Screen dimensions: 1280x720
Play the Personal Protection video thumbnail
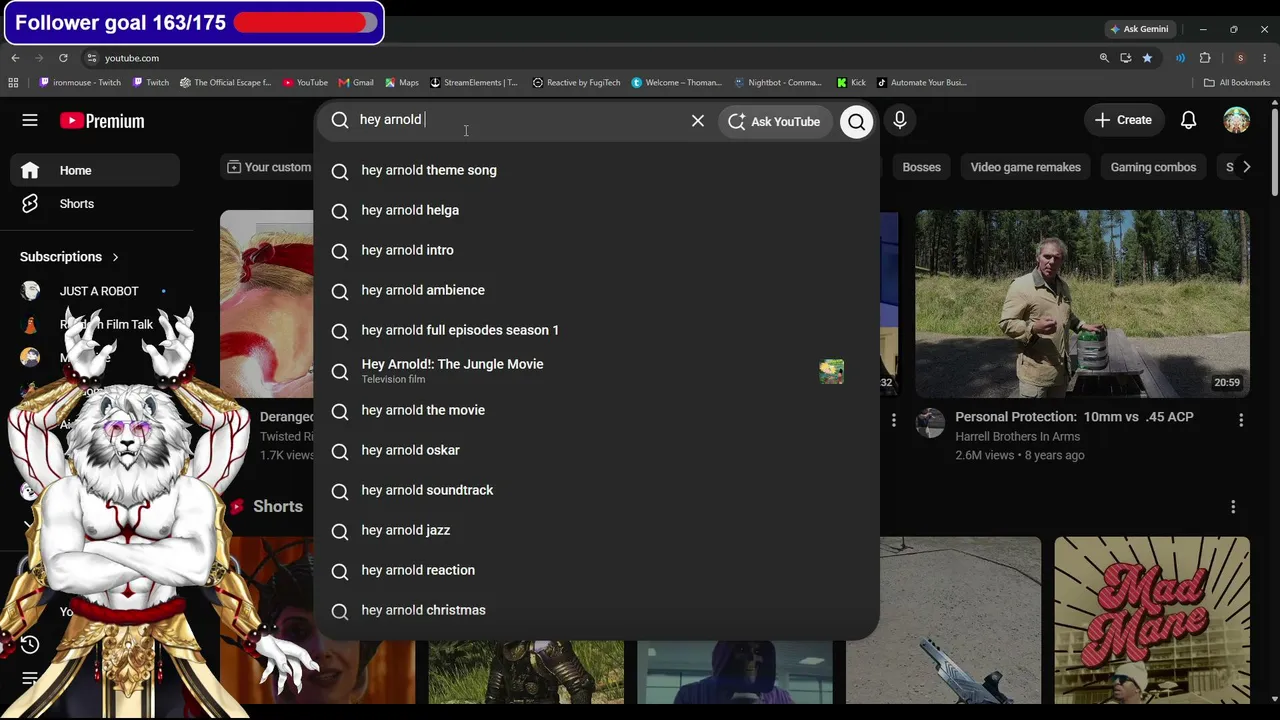[1082, 304]
